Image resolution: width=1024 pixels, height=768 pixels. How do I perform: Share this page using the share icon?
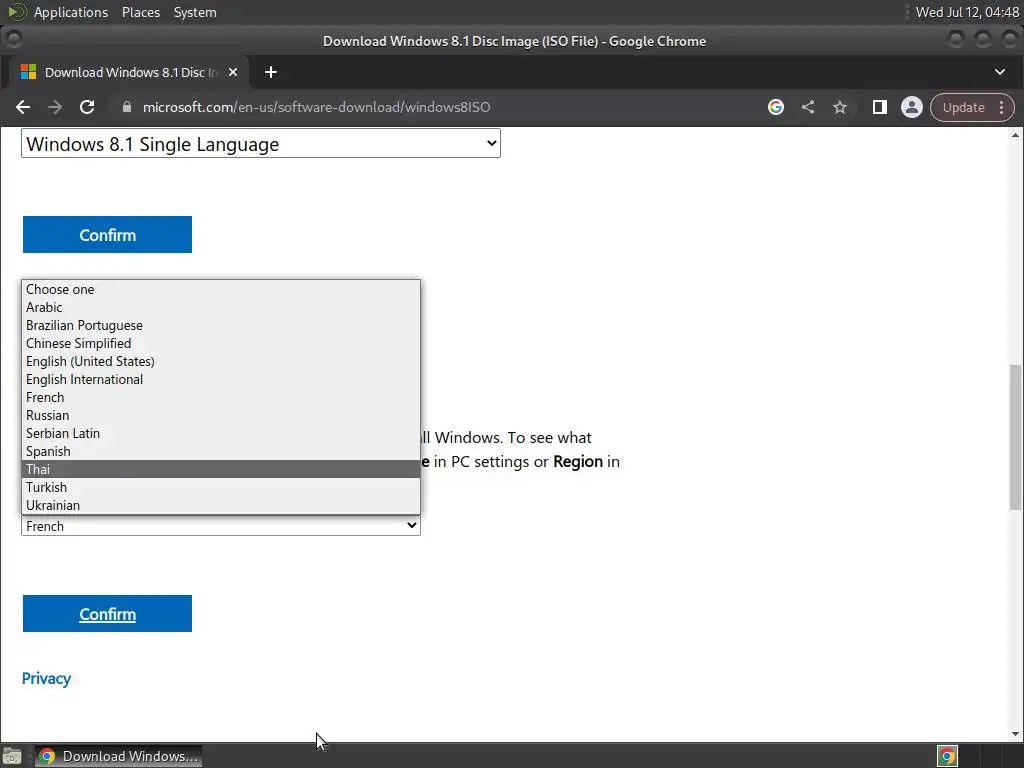point(808,107)
